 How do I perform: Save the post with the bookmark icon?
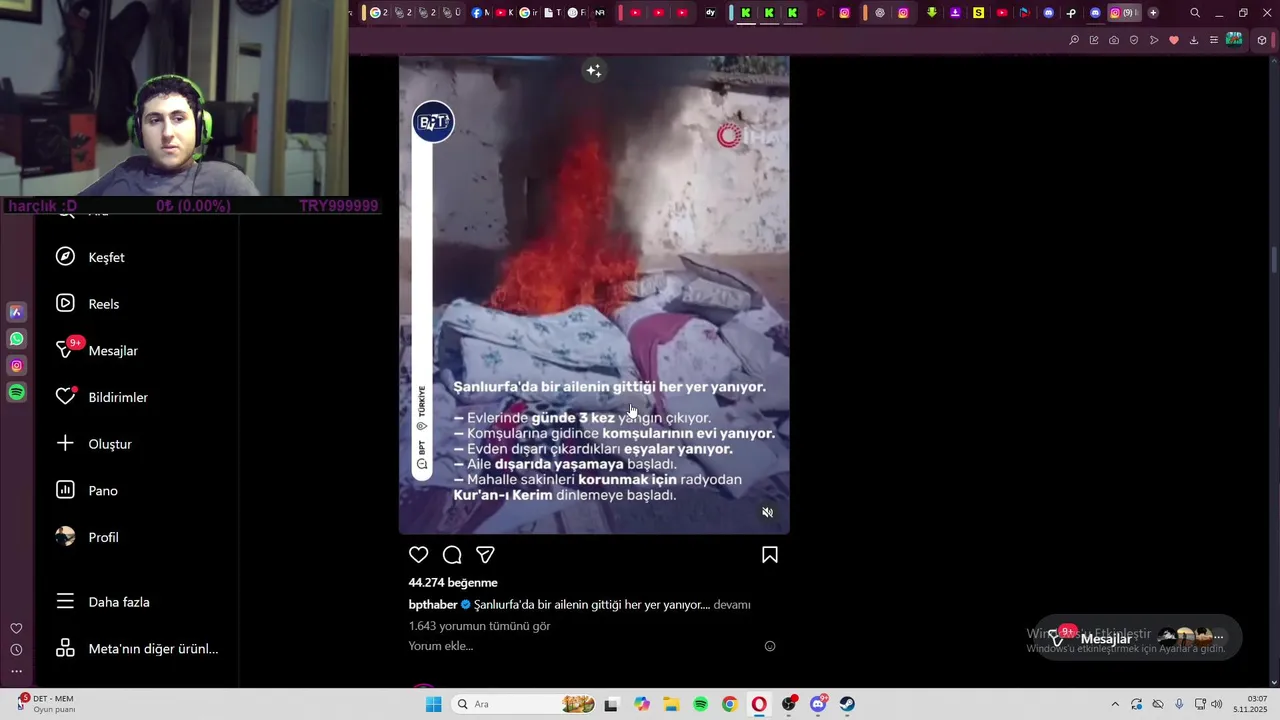(x=770, y=555)
